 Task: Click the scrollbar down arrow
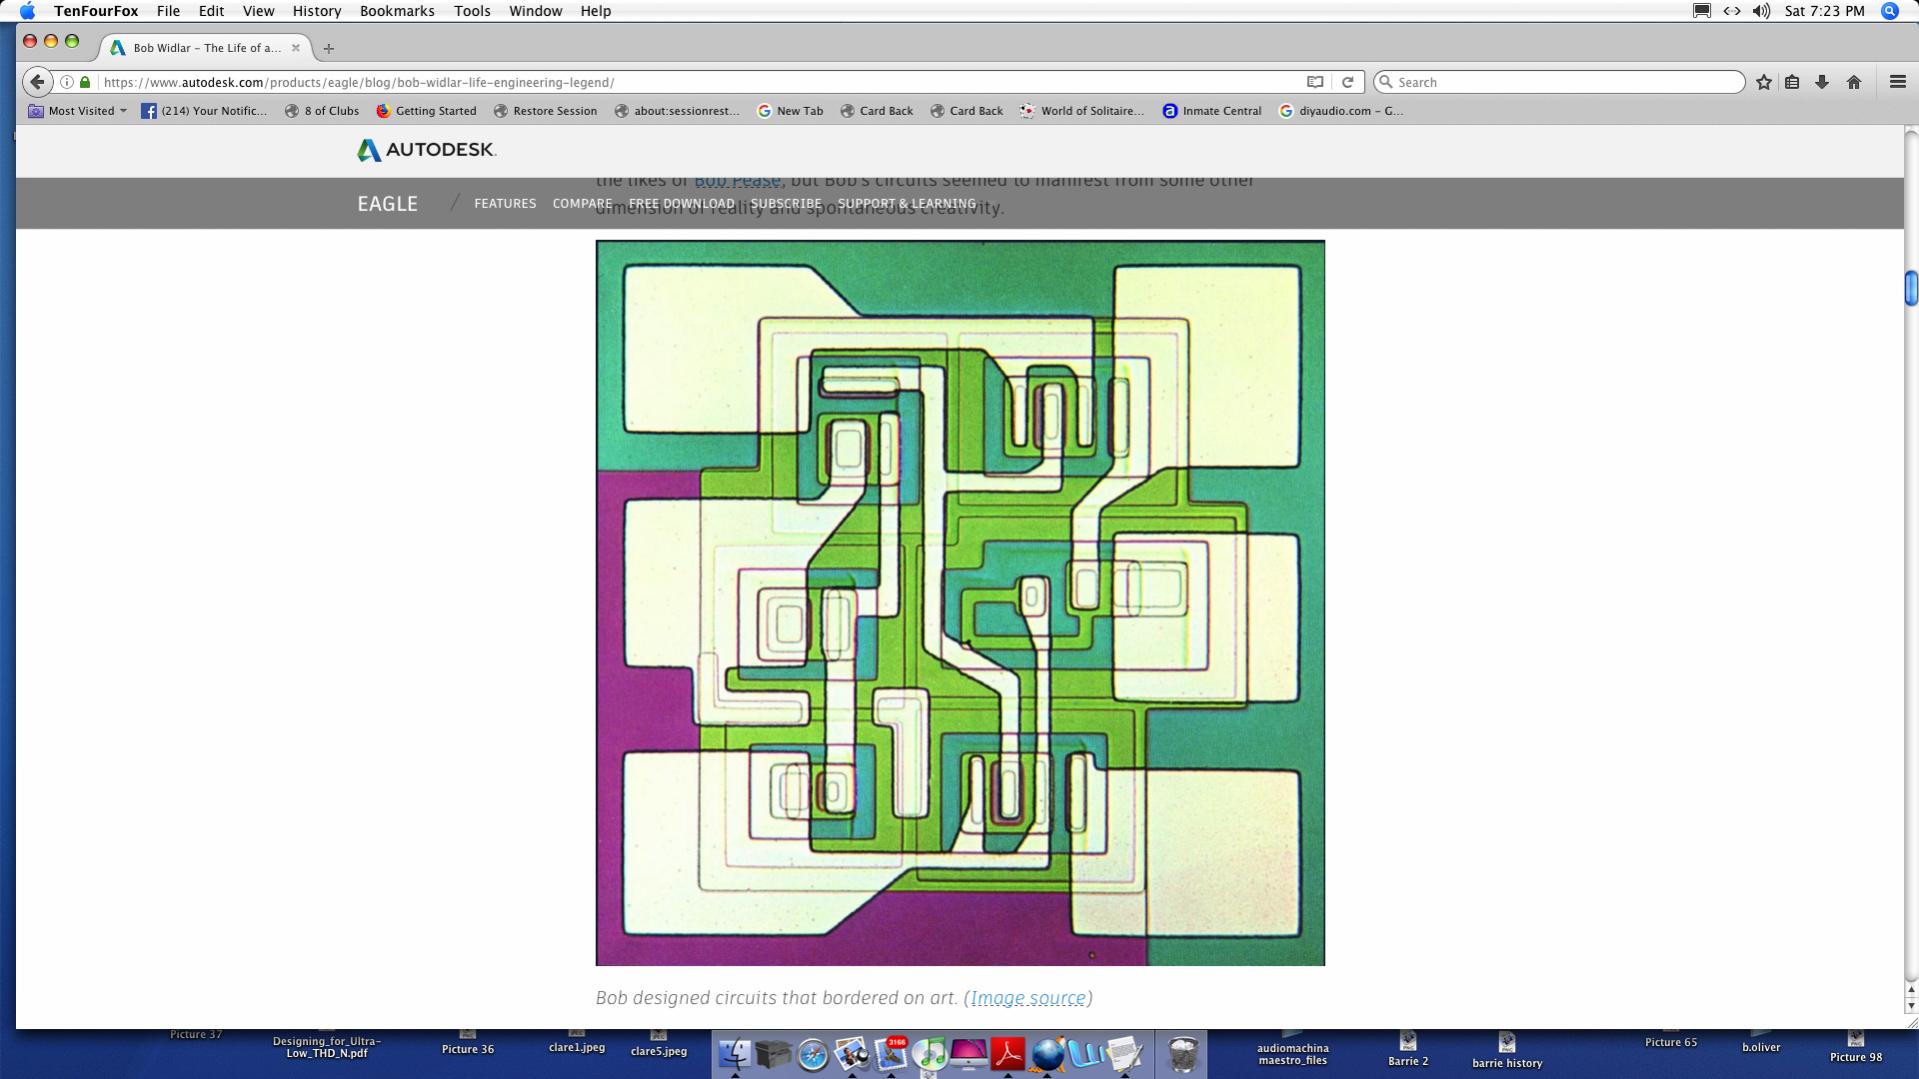1911,1006
